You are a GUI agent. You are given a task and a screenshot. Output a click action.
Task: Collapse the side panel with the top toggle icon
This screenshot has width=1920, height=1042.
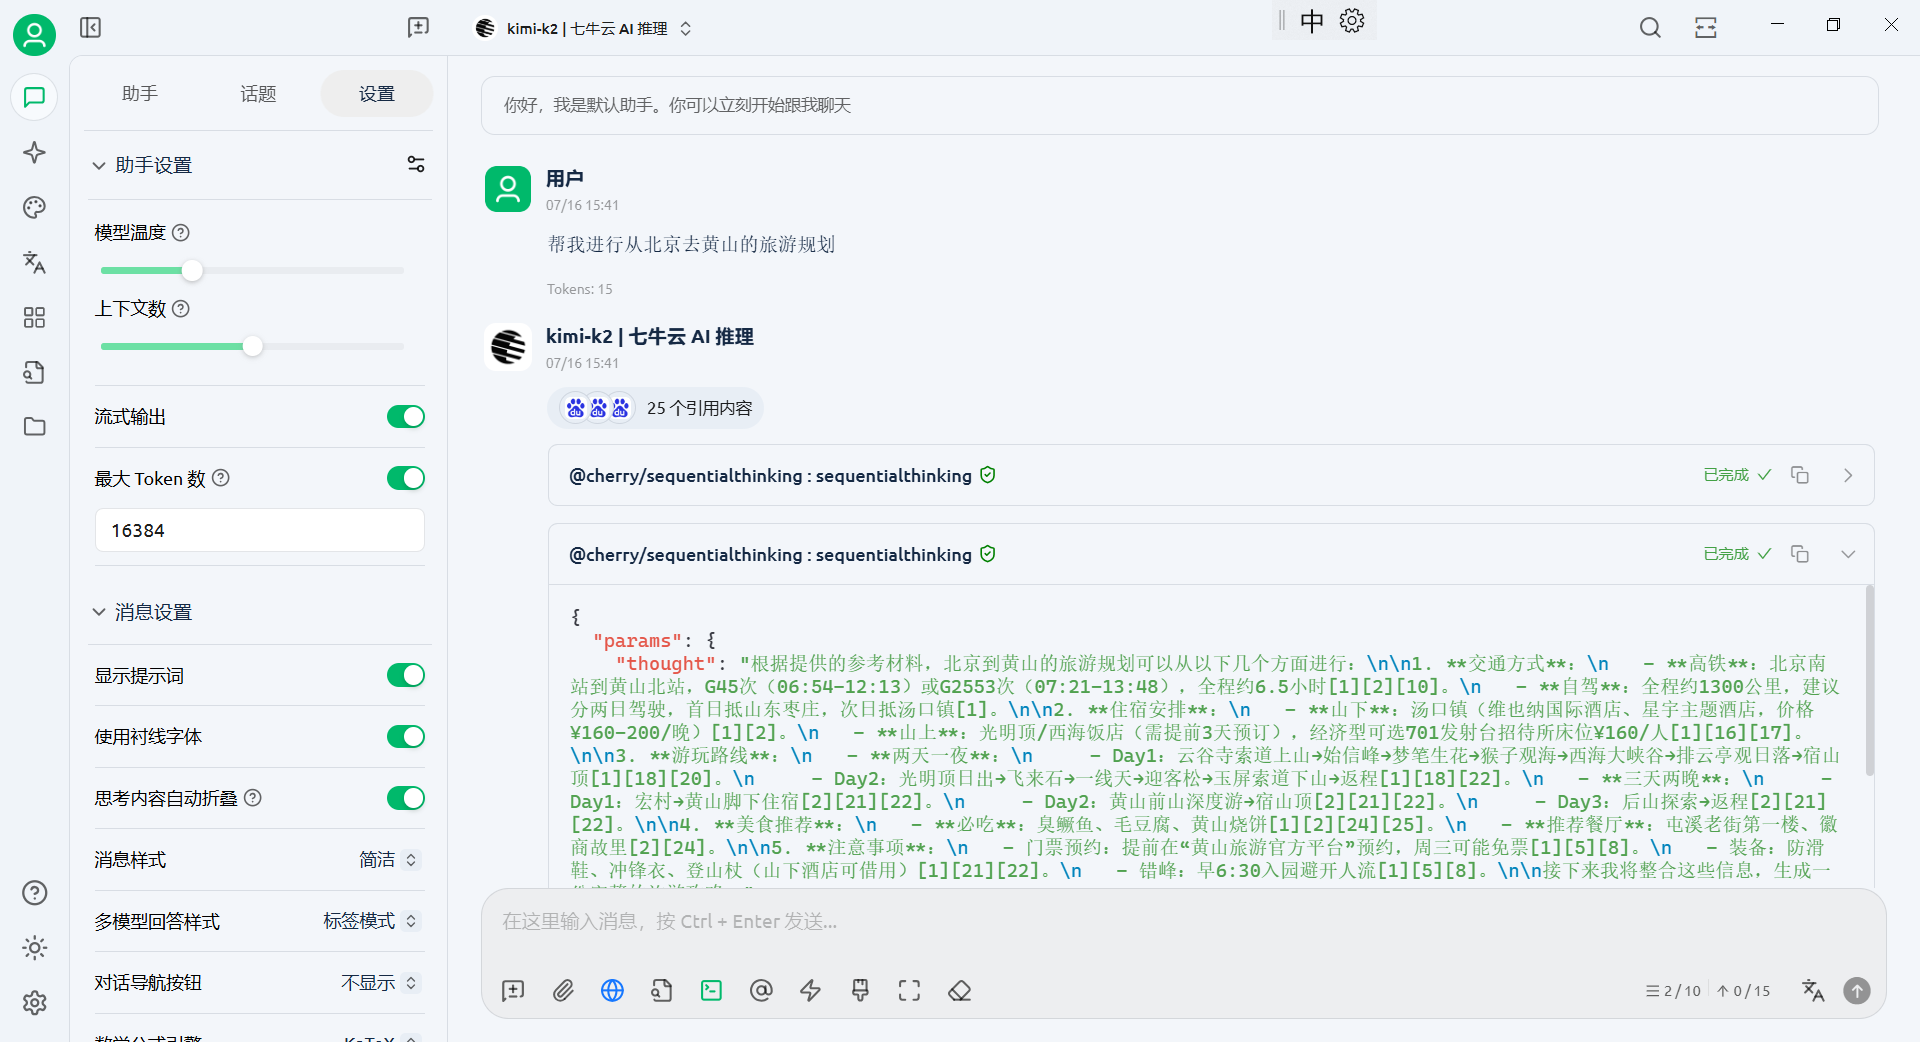pos(90,27)
